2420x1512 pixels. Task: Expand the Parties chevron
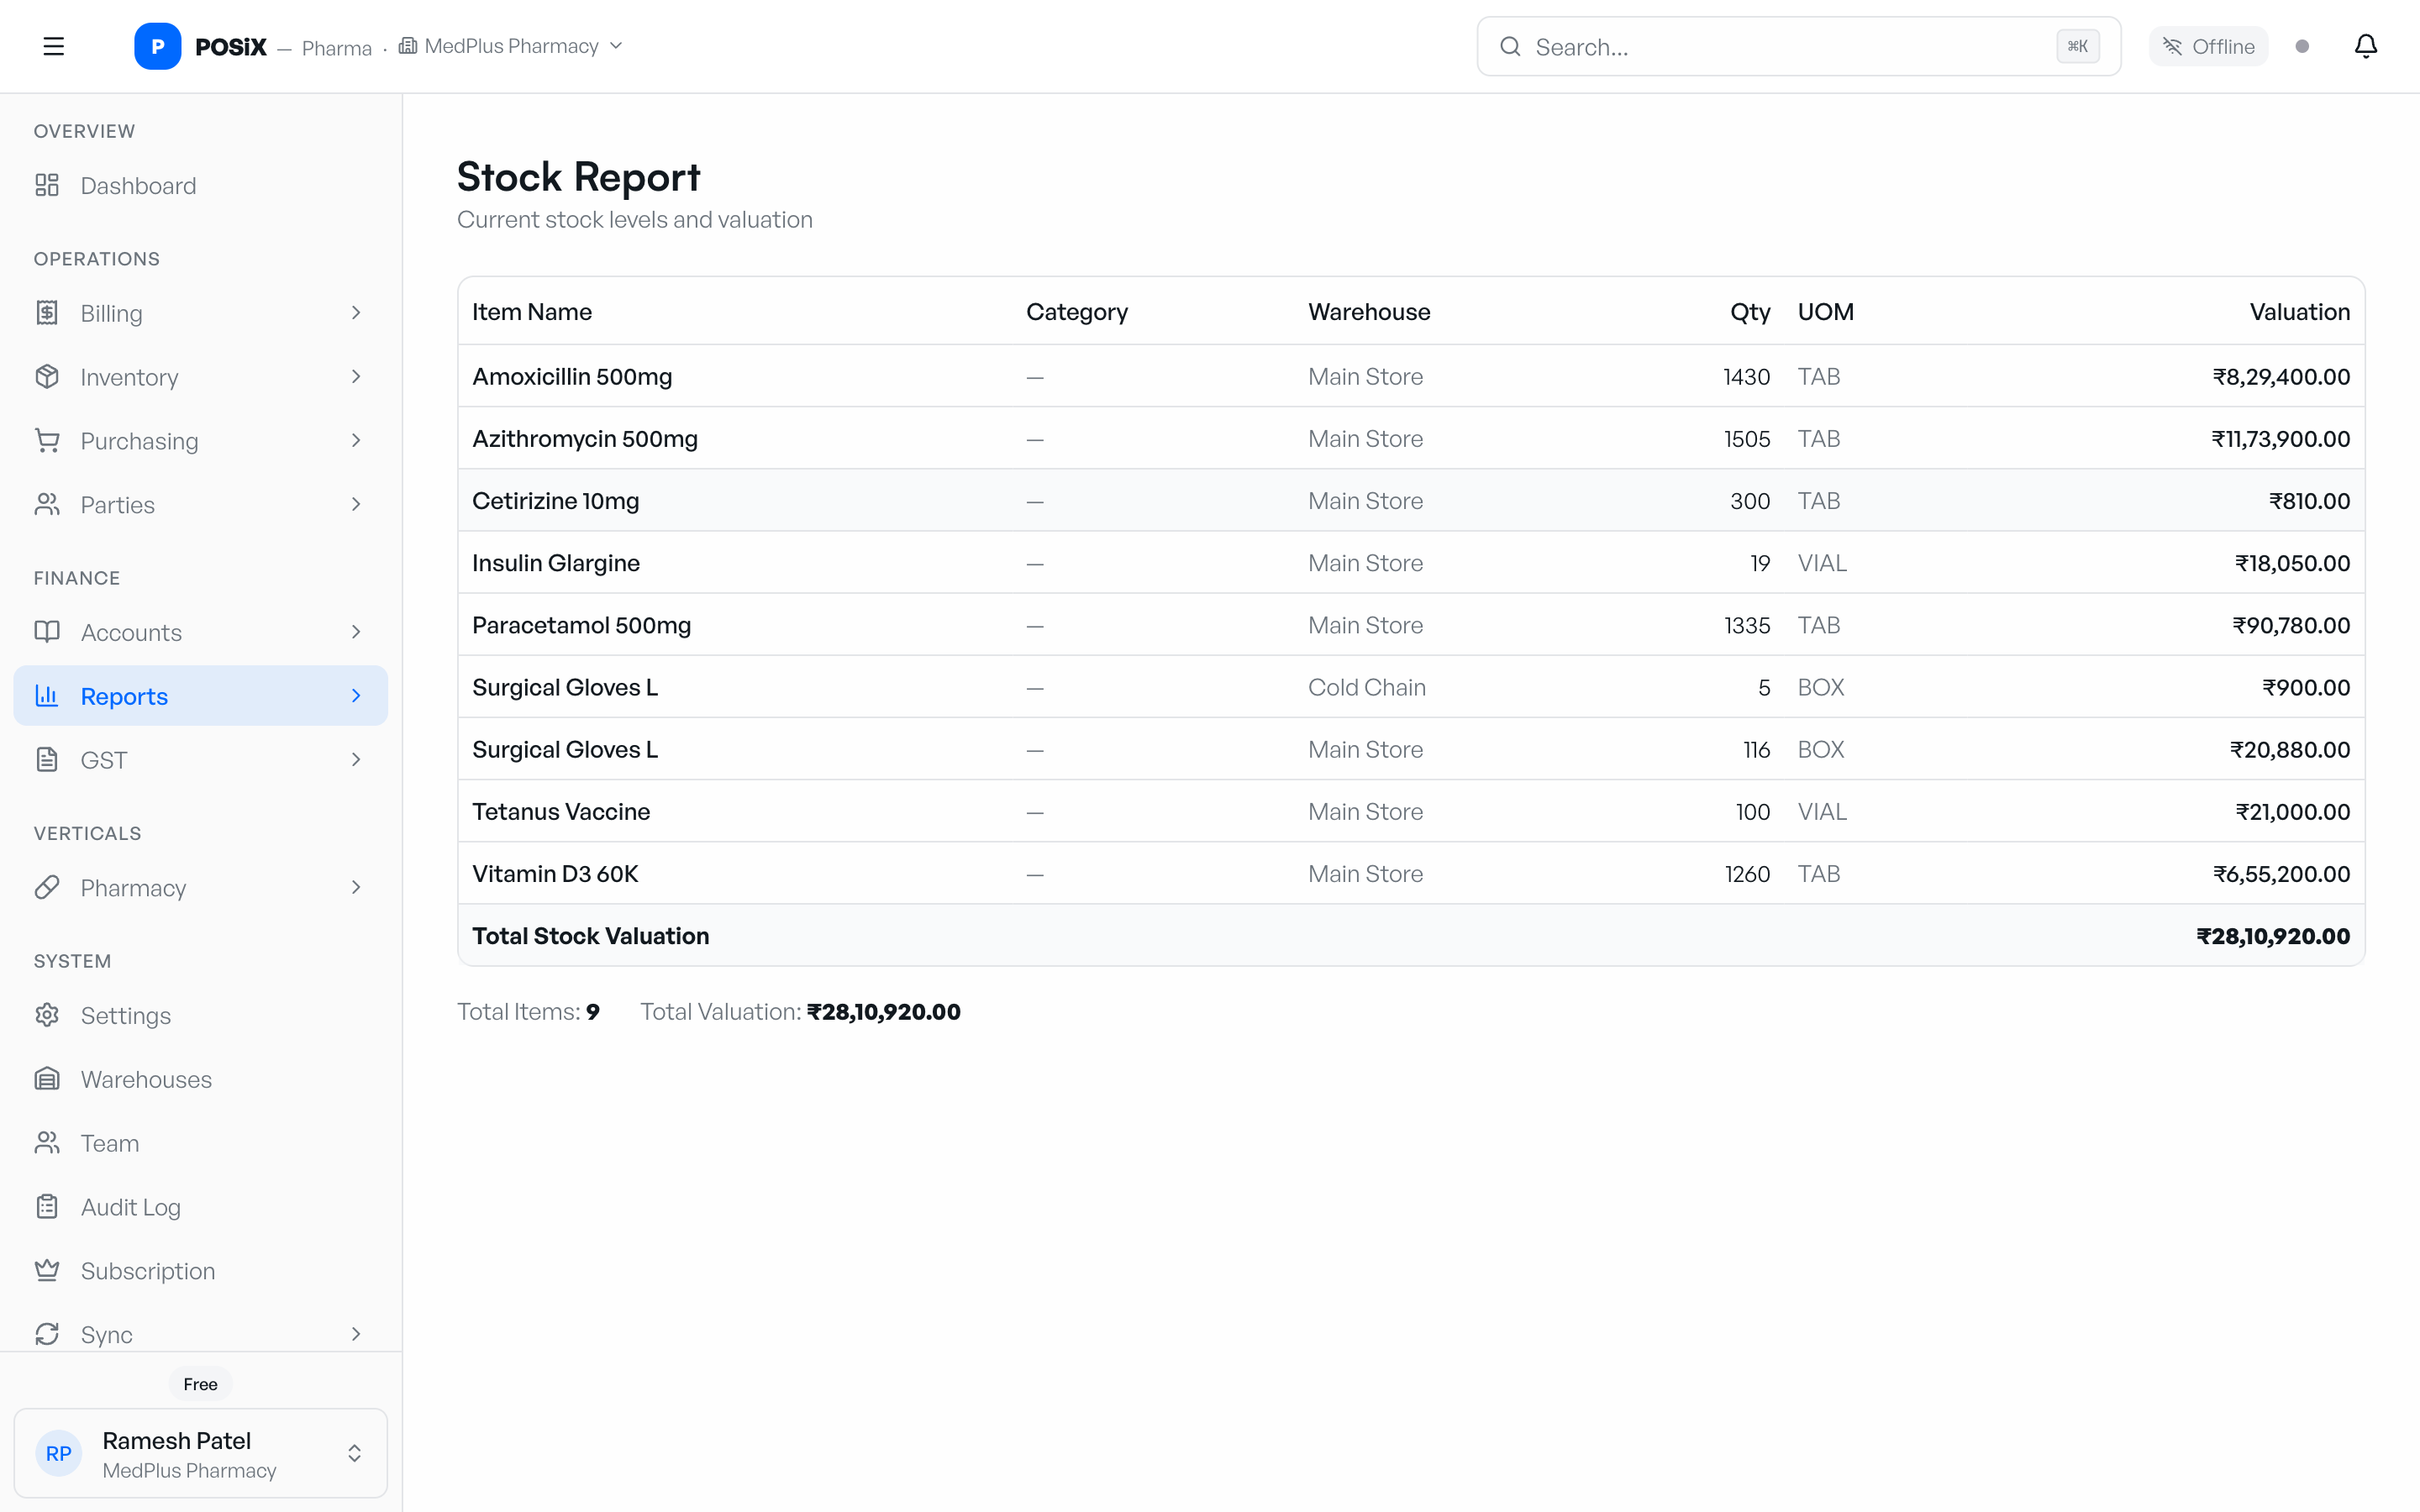click(356, 504)
